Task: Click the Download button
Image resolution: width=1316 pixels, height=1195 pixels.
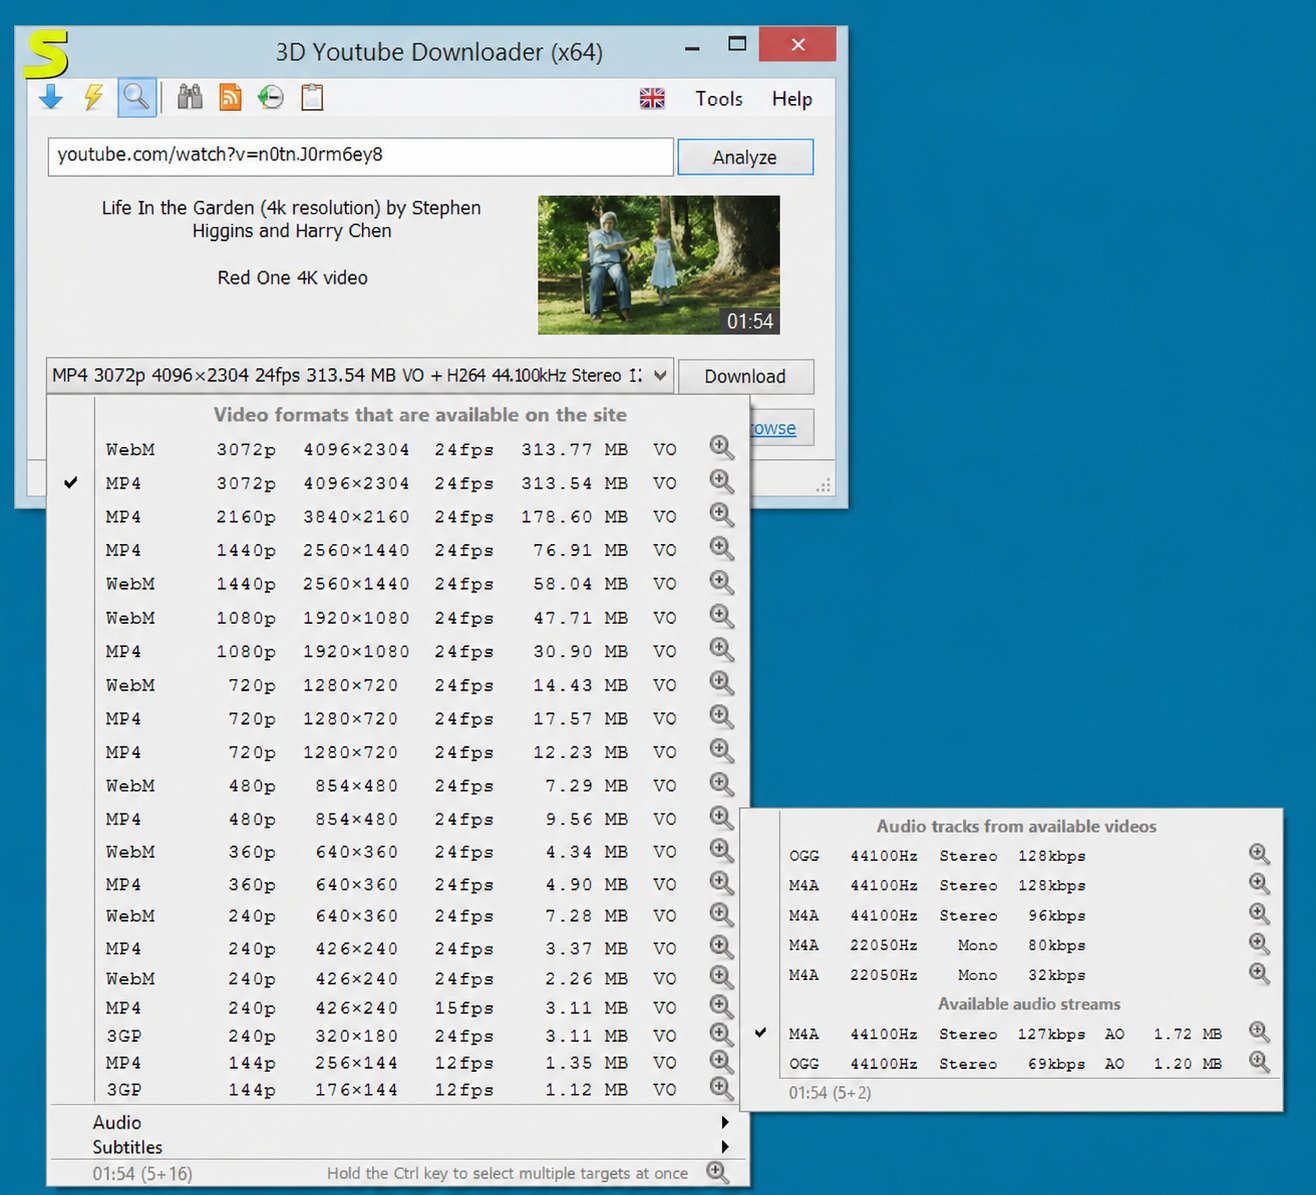Action: point(745,376)
